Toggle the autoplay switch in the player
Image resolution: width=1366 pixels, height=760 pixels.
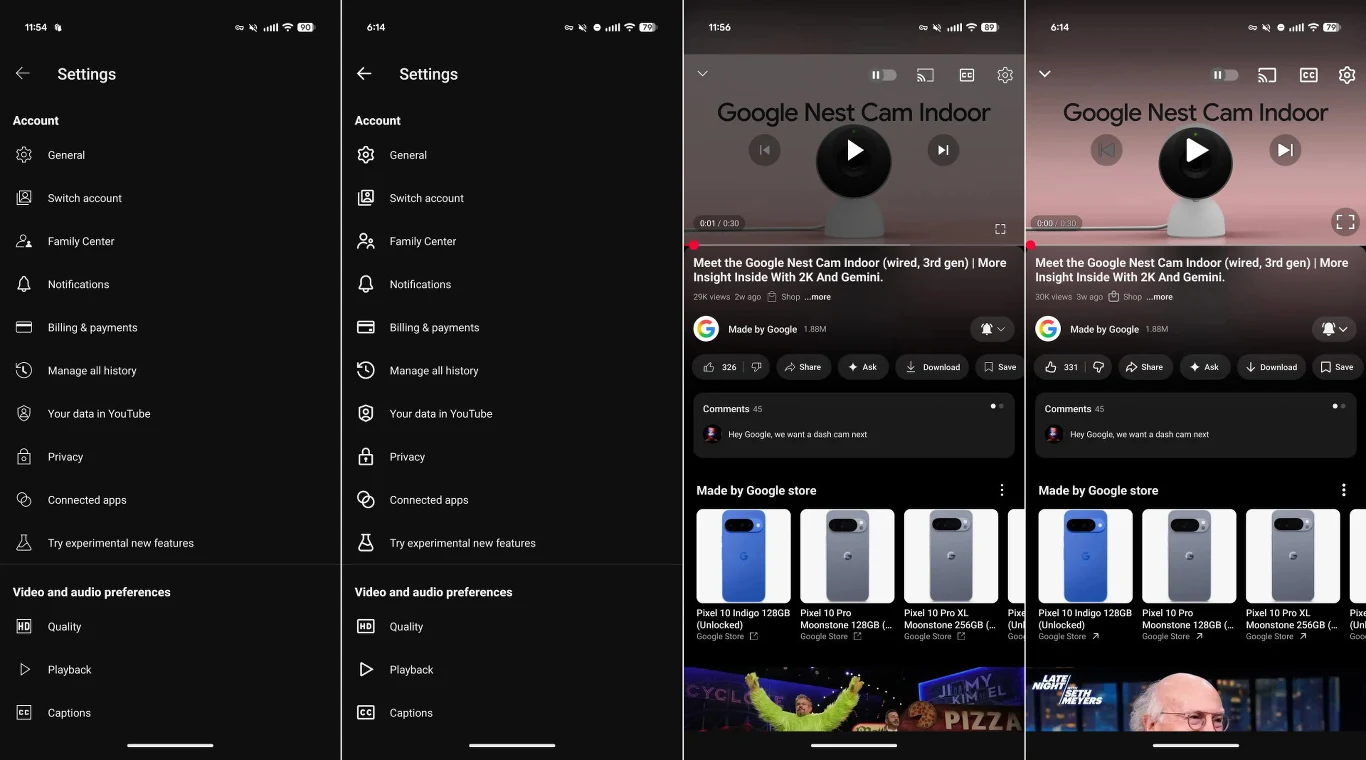881,74
